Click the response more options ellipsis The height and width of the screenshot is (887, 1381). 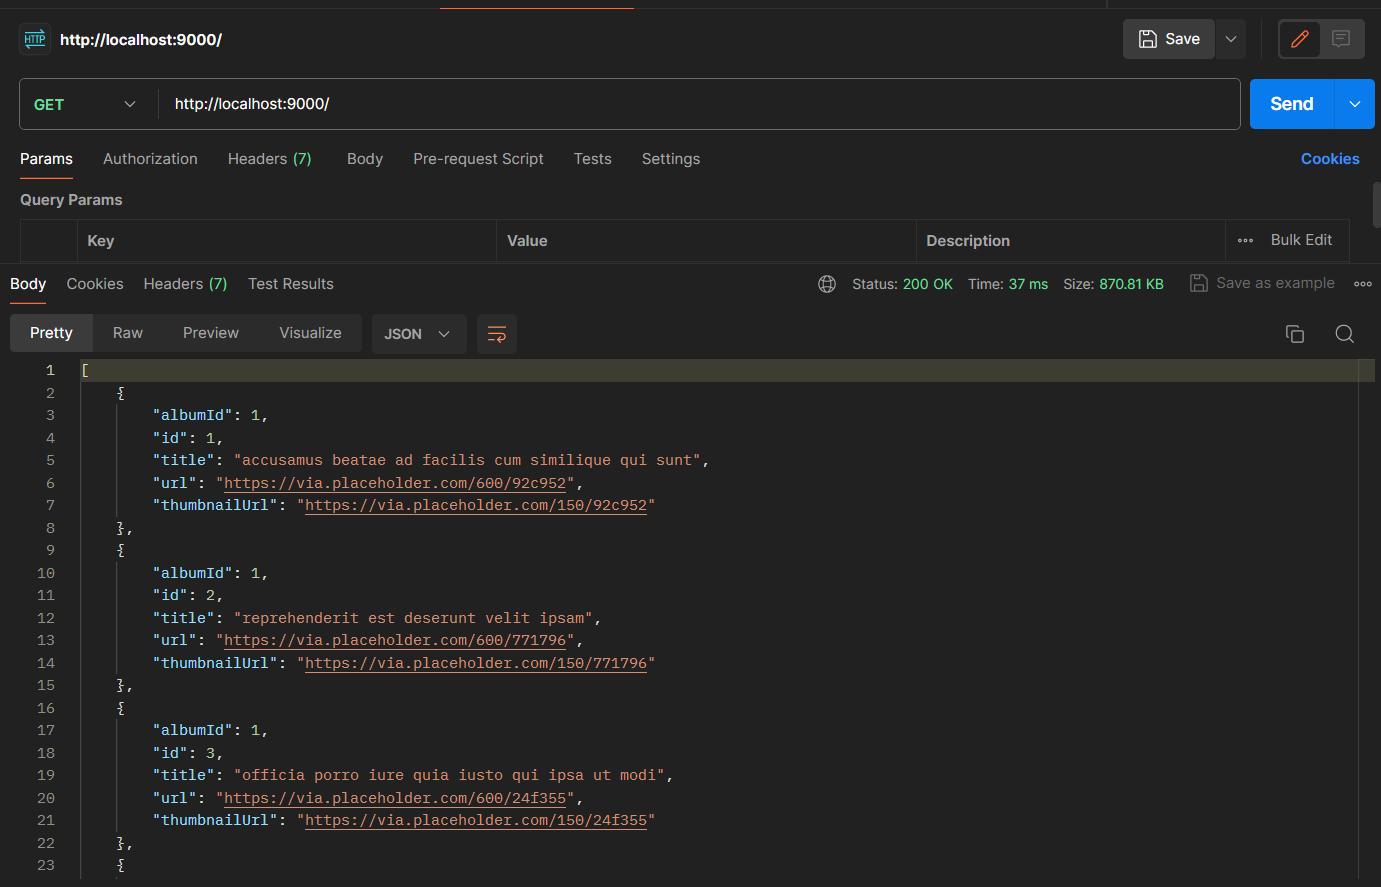[1362, 284]
